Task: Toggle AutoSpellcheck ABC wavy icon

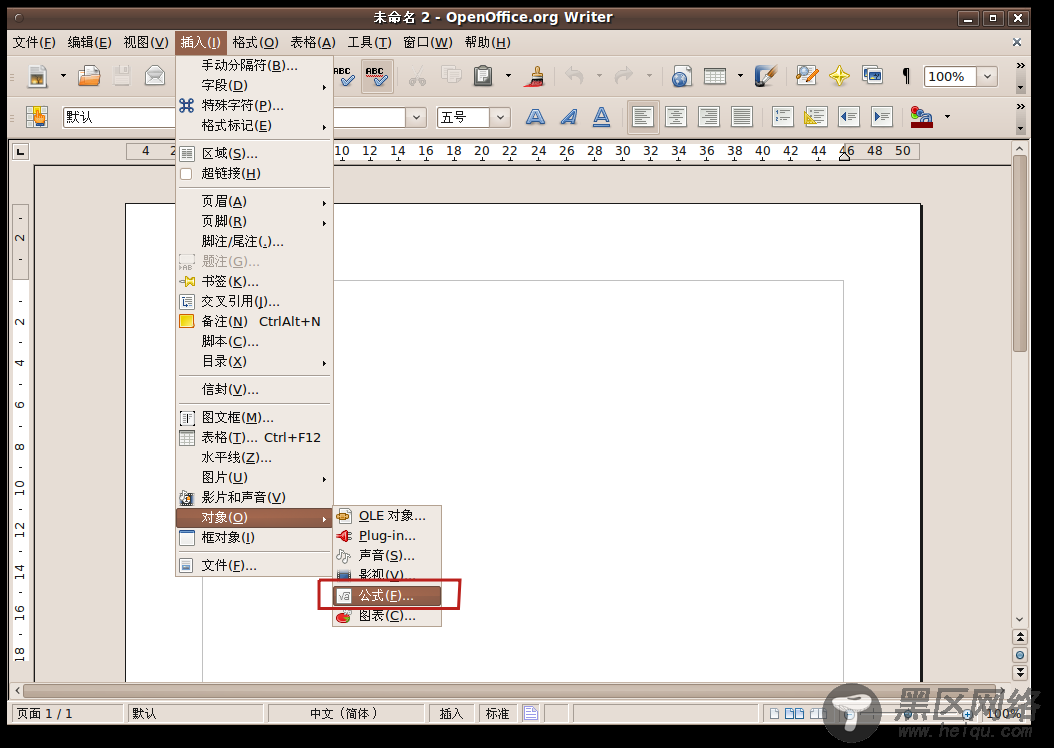Action: pyautogui.click(x=376, y=76)
